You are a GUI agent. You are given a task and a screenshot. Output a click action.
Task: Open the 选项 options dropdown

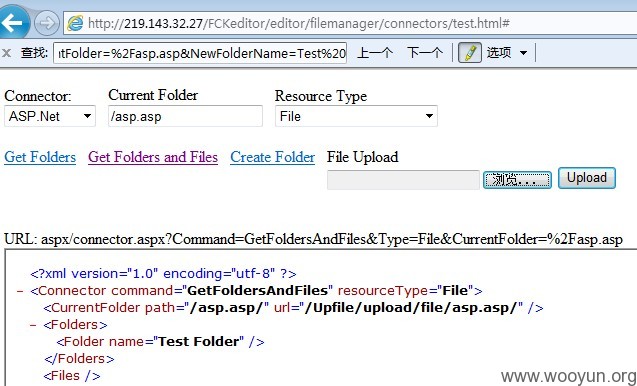507,53
